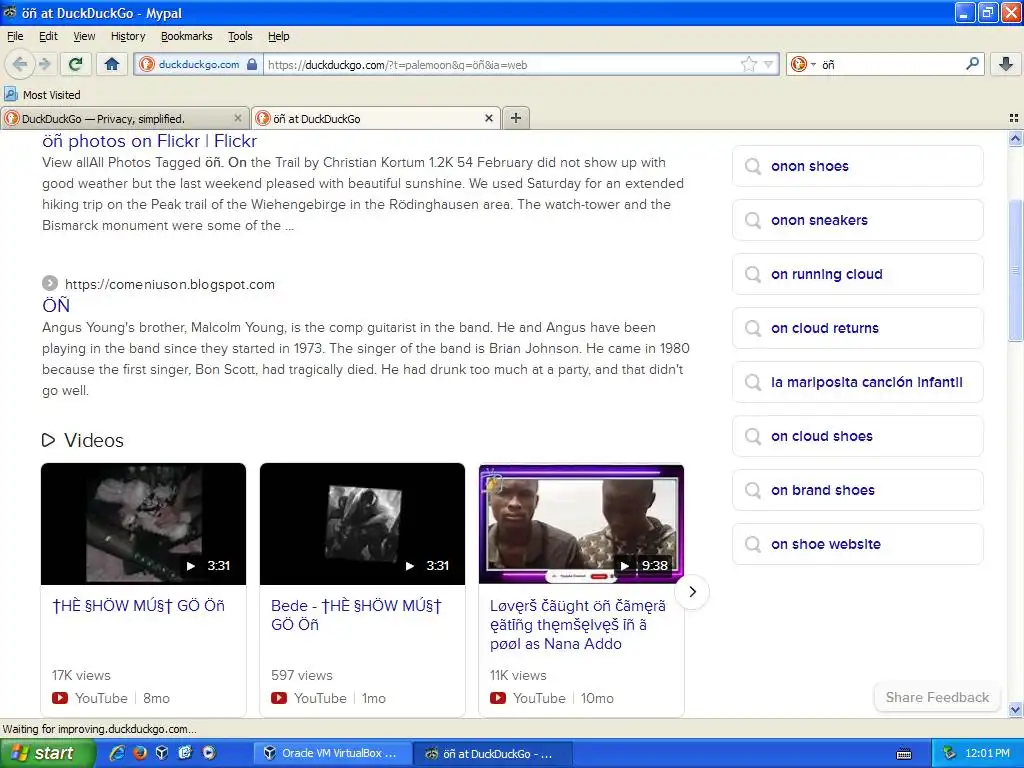
Task: Launch Internet Explorer from quick launch
Action: point(118,753)
